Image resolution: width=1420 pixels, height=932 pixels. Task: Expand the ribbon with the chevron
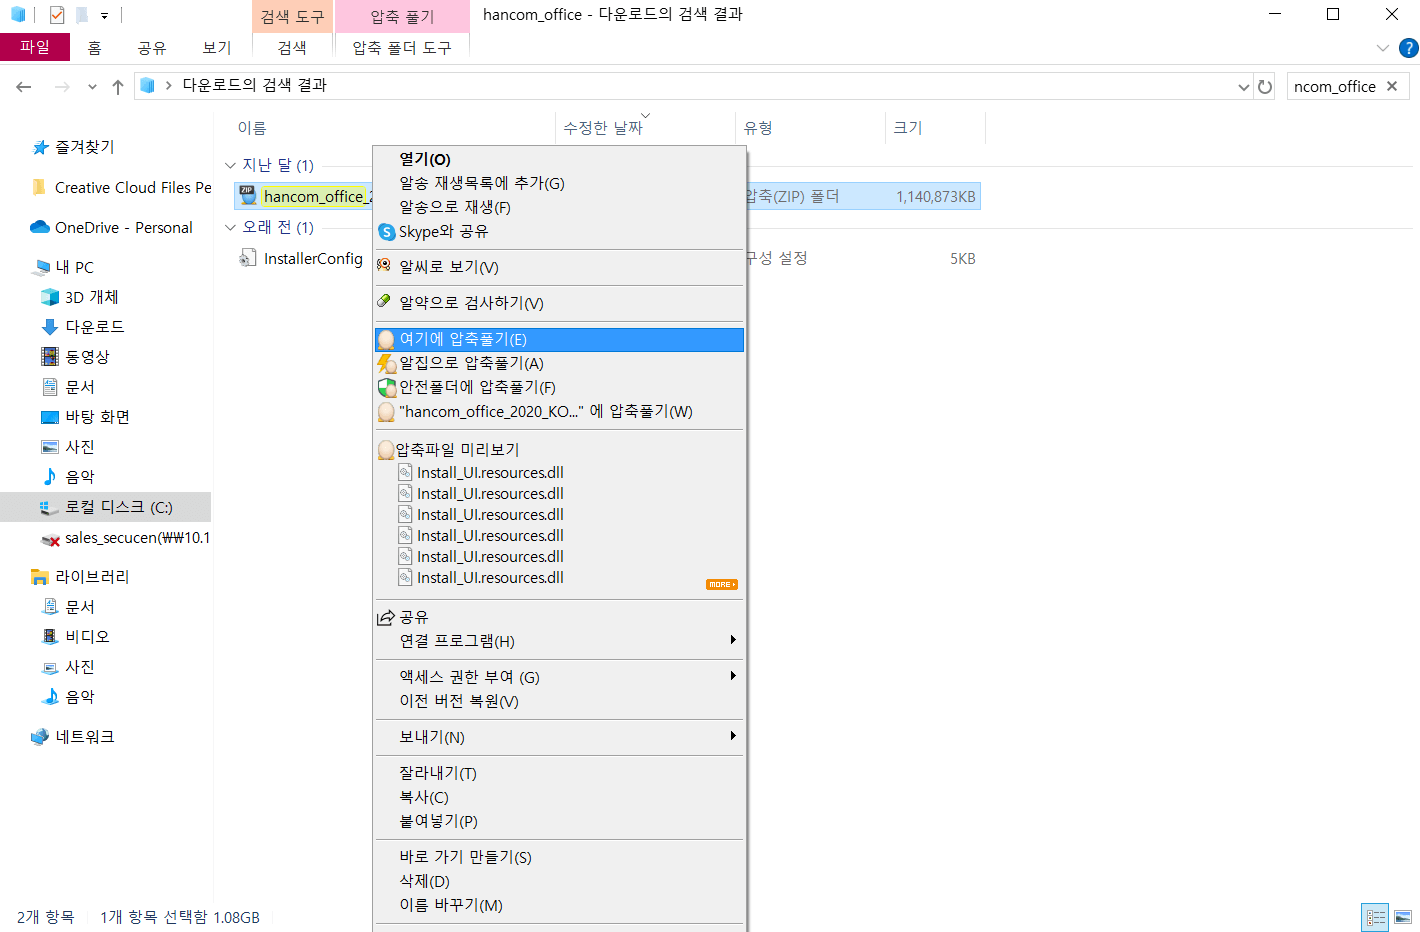pyautogui.click(x=1383, y=48)
